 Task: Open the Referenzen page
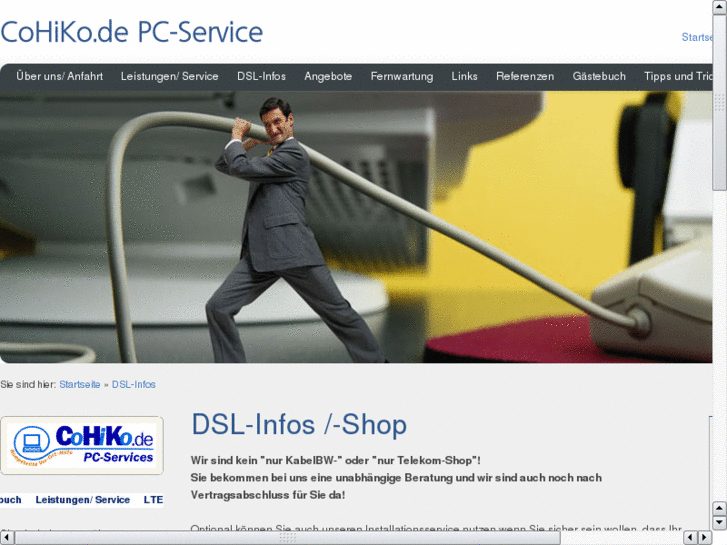pyautogui.click(x=525, y=76)
